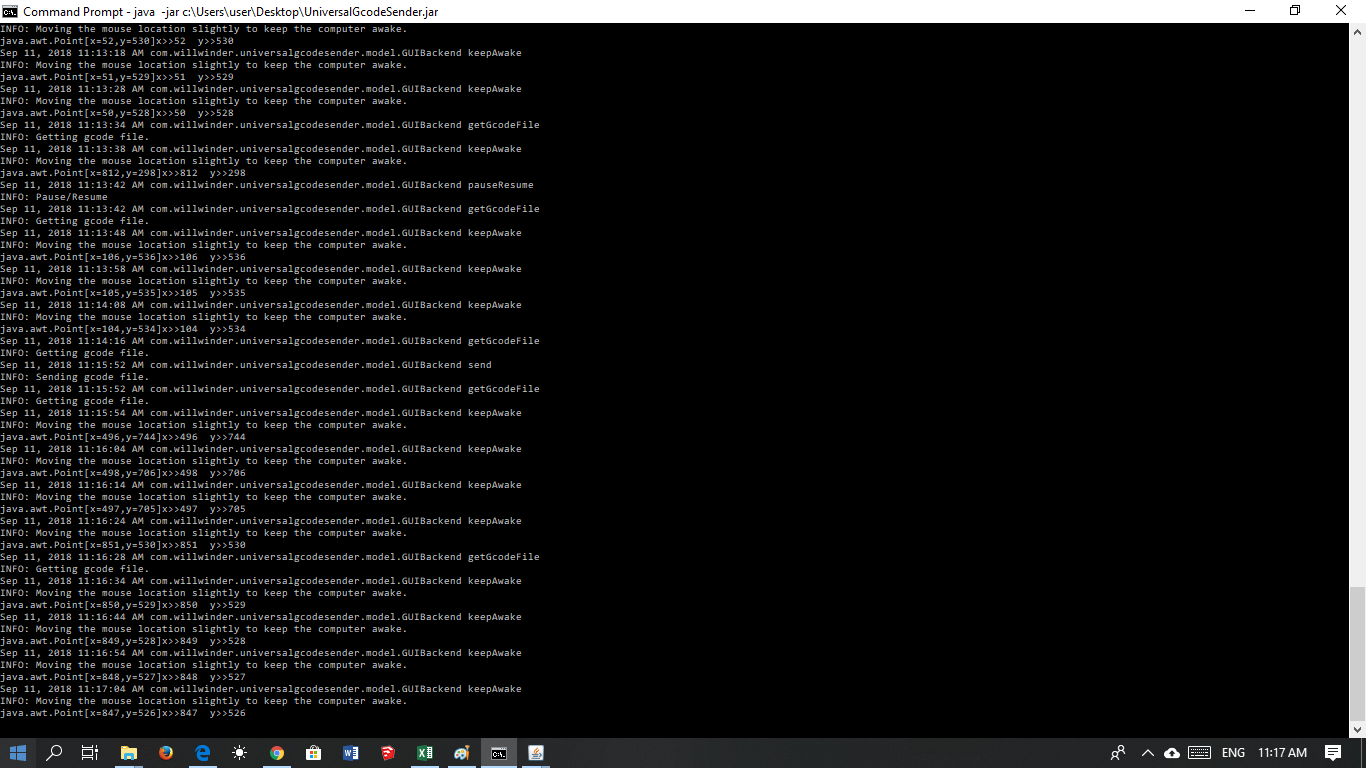
Task: Switch to Microsoft Excel in the taskbar
Action: pyautogui.click(x=425, y=753)
